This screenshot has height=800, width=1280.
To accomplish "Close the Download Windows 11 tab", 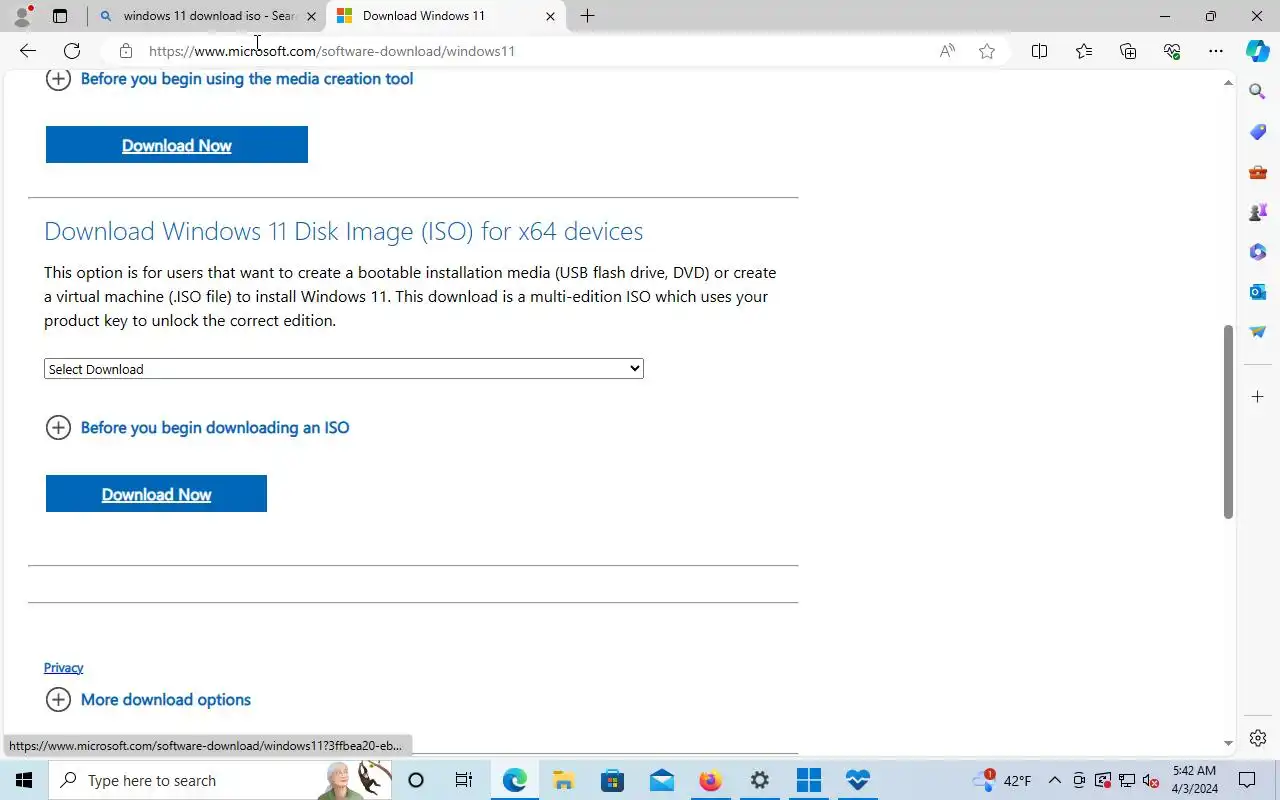I will [x=550, y=16].
